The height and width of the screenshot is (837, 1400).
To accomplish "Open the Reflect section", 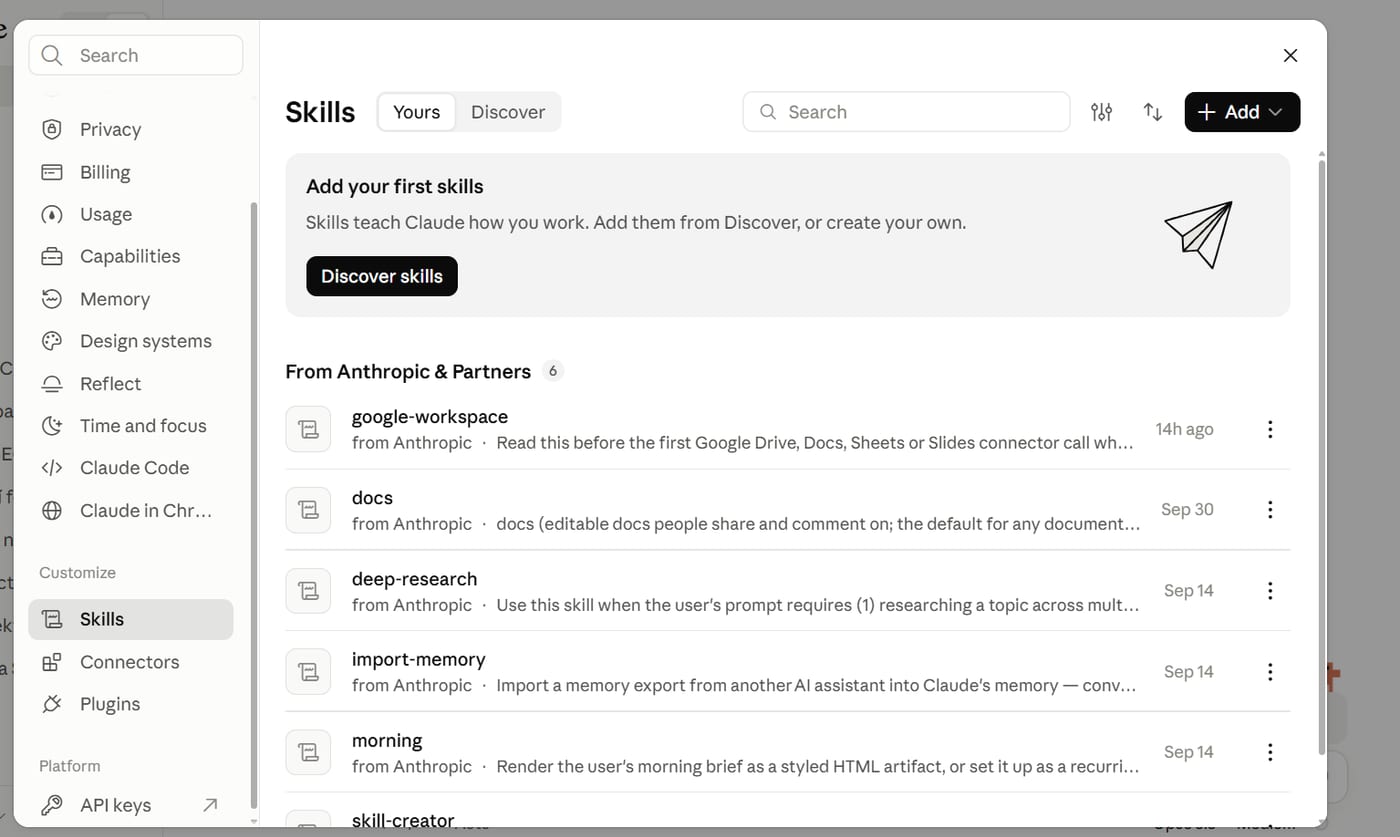I will (x=131, y=384).
